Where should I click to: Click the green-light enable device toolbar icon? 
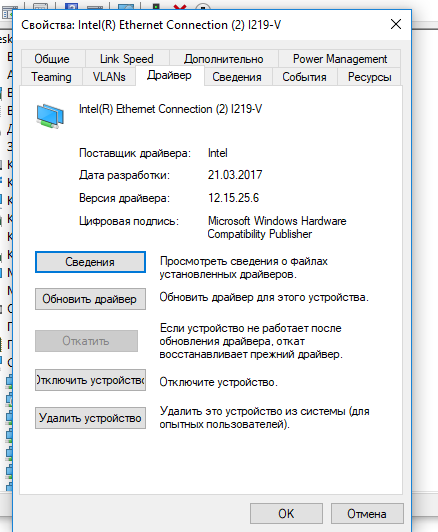[156, 6]
